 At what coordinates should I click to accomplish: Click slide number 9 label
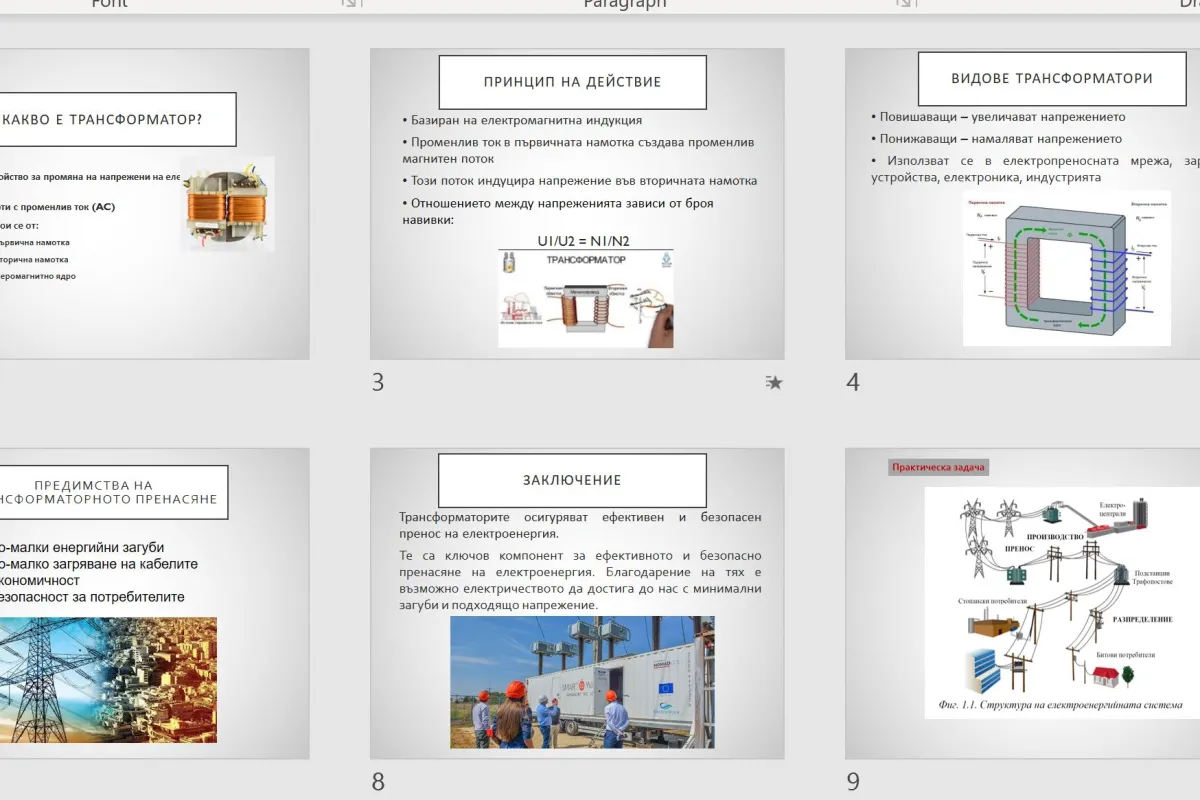tap(853, 781)
